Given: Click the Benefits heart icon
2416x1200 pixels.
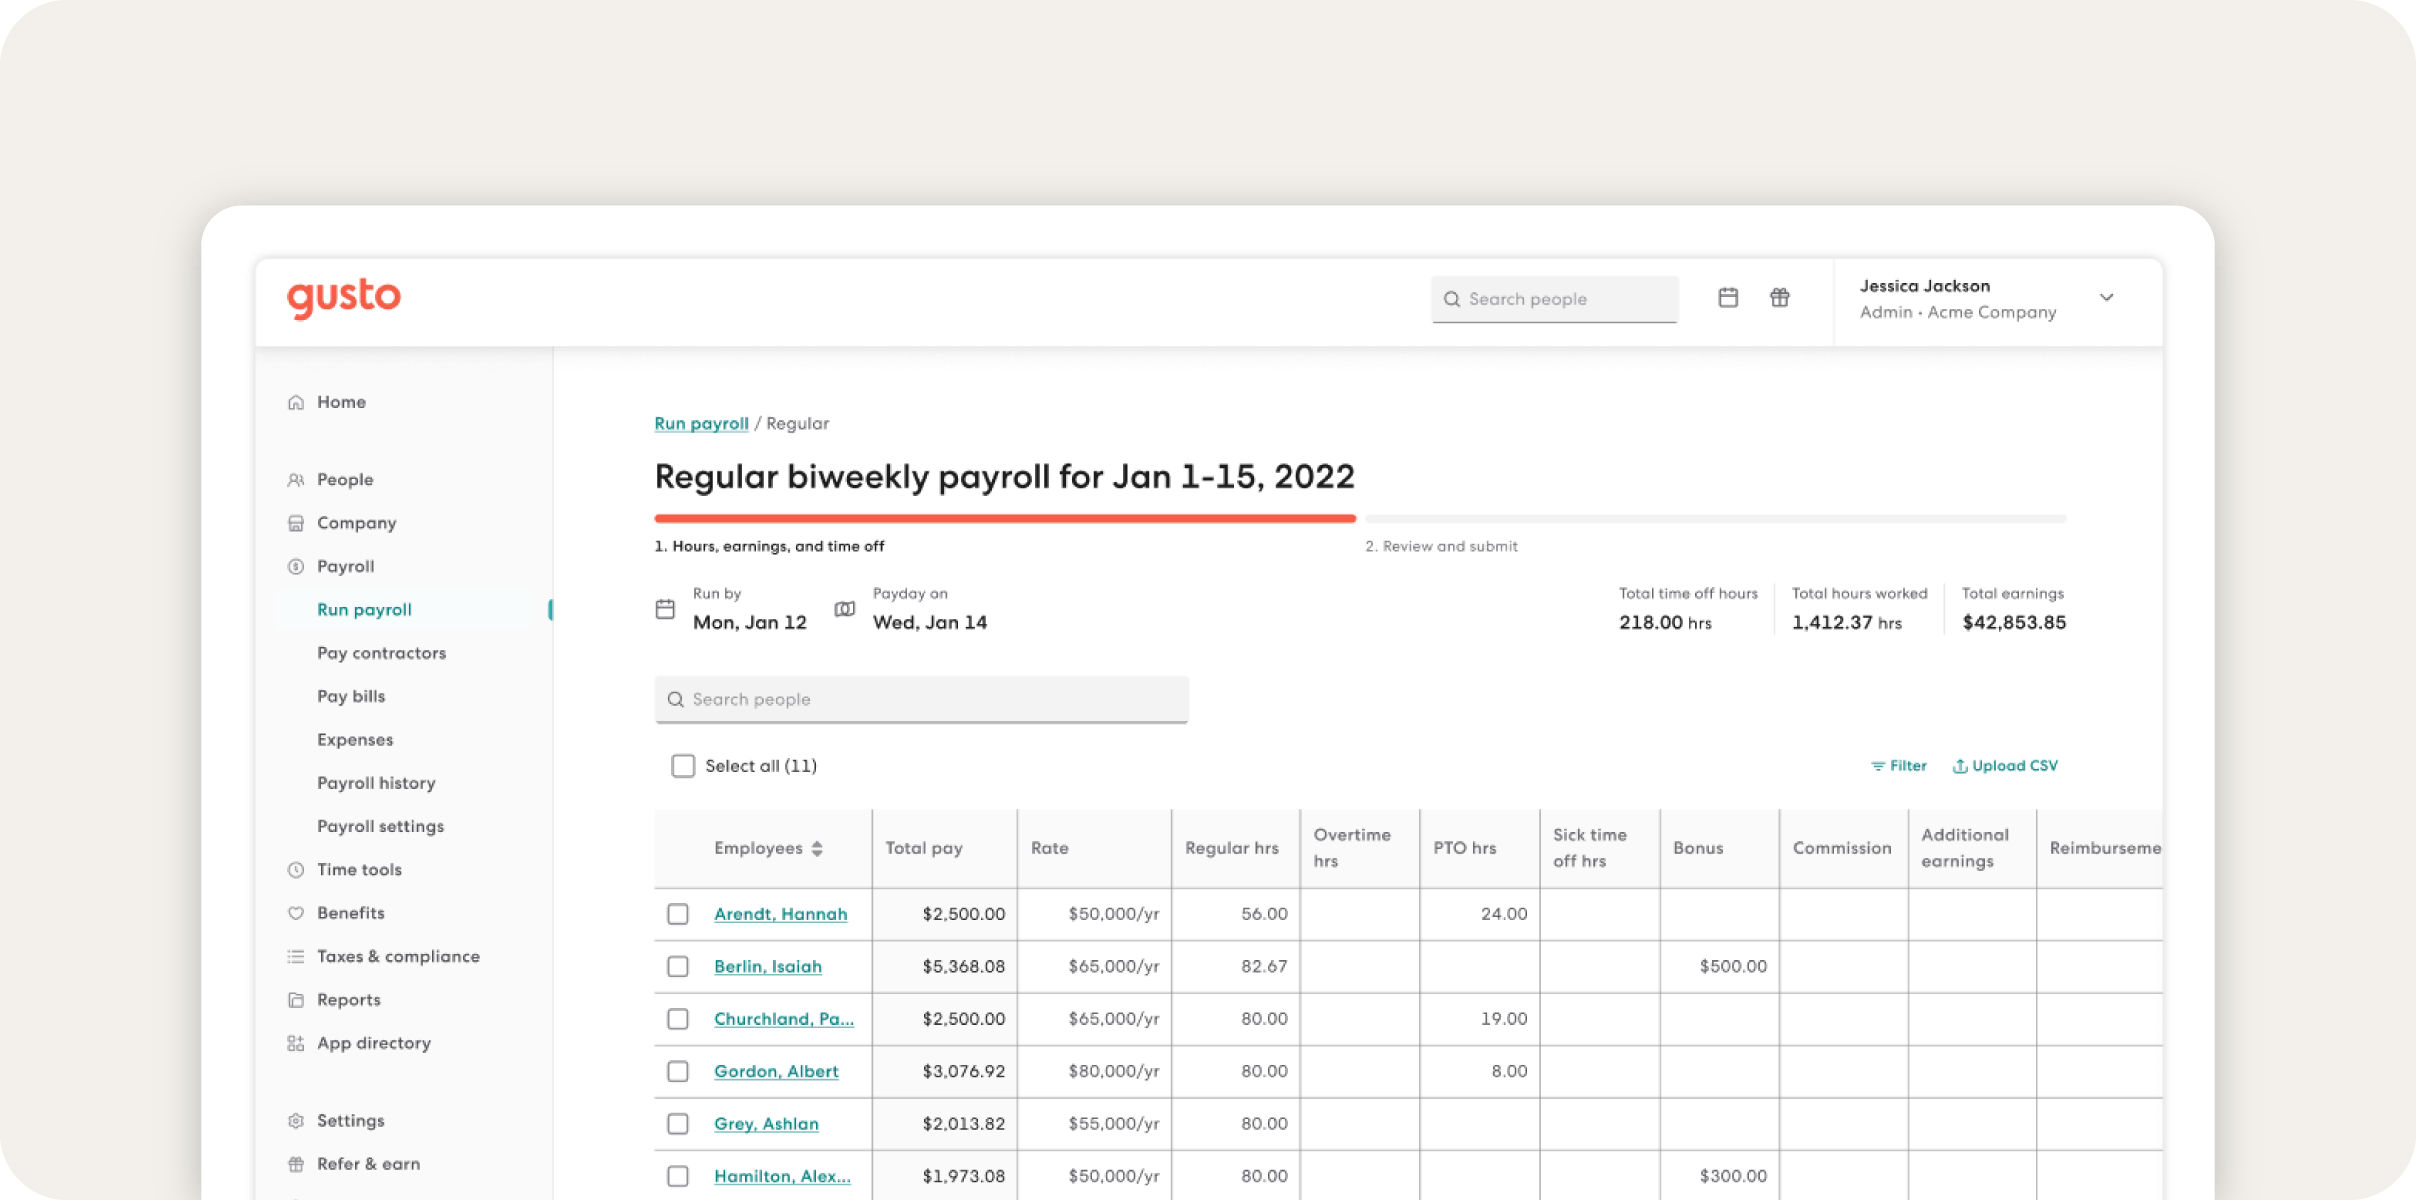Looking at the screenshot, I should click(x=296, y=913).
